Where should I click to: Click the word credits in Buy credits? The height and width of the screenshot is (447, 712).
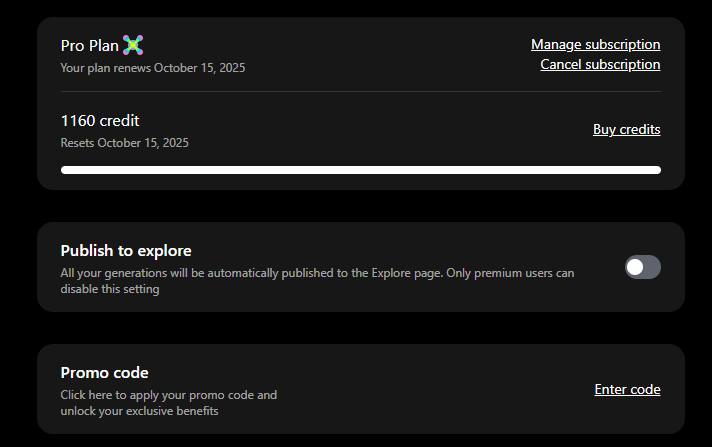pyautogui.click(x=640, y=129)
